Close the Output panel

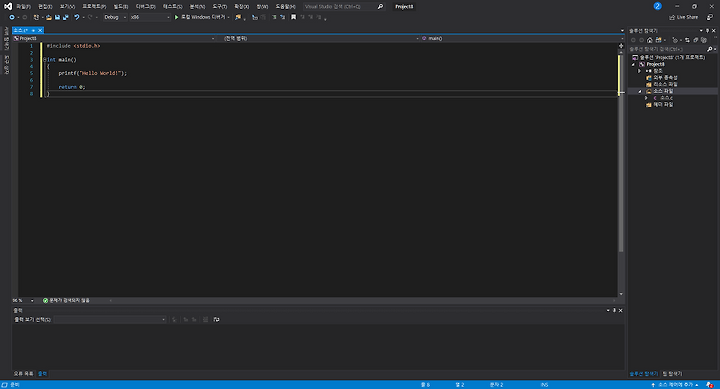621,310
